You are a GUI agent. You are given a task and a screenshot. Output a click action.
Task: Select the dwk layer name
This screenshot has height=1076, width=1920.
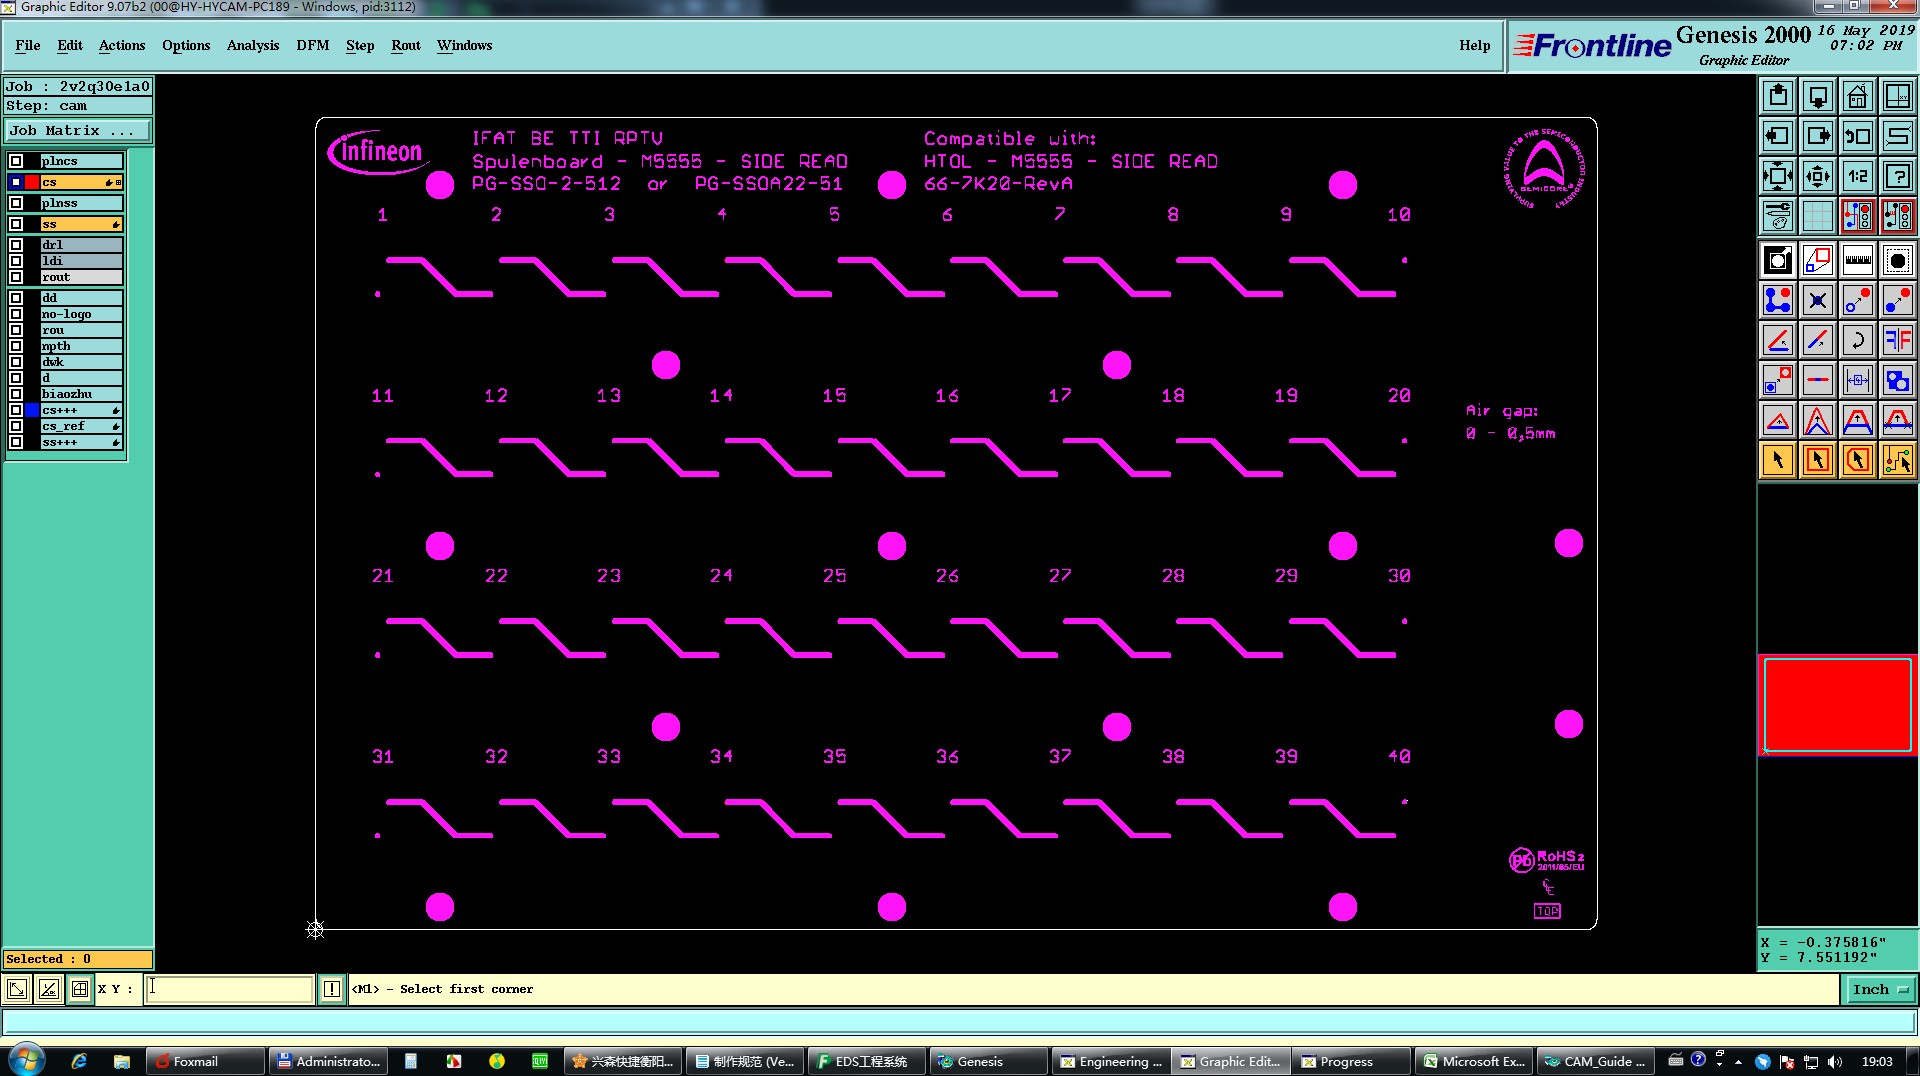tap(81, 362)
